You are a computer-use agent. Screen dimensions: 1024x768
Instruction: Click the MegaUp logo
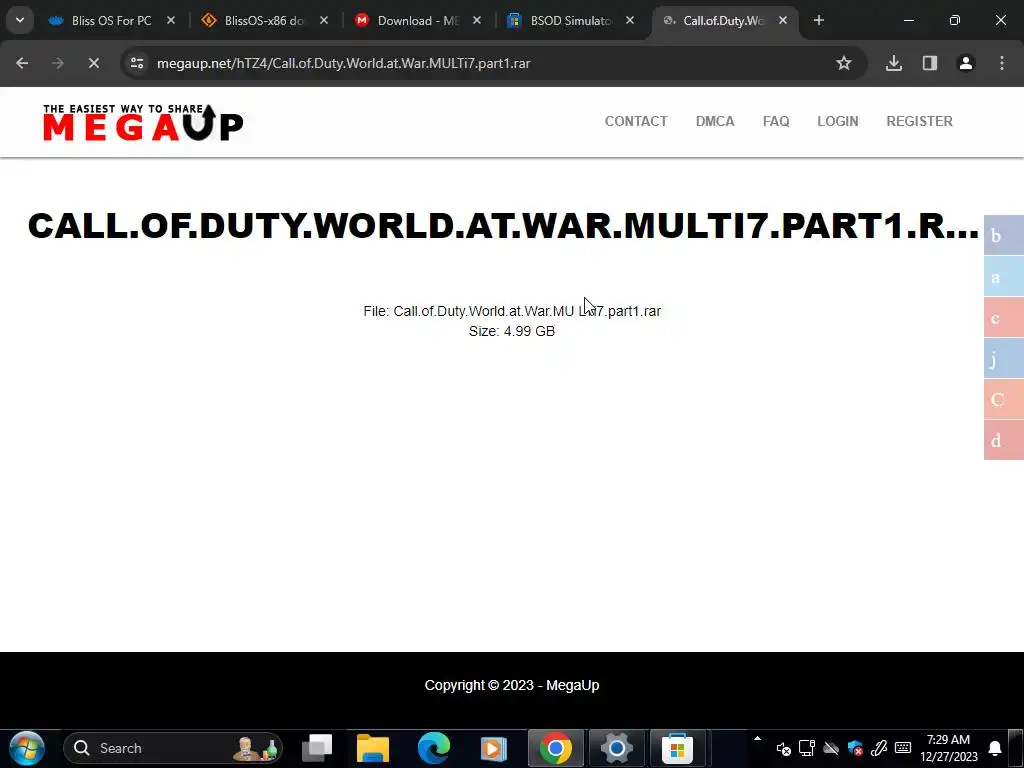143,122
